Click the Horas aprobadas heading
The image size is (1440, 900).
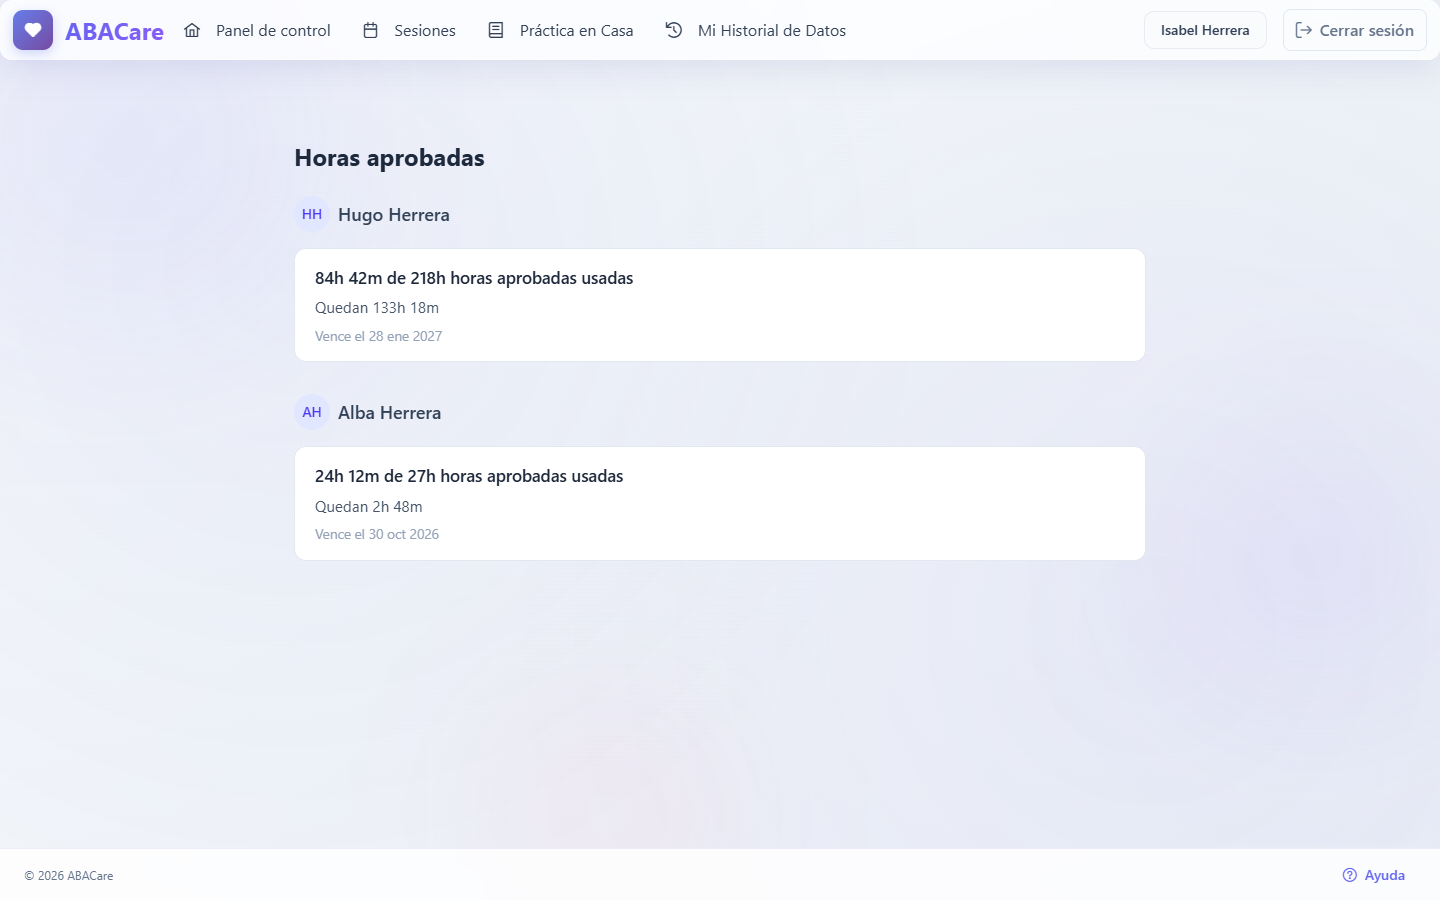[x=389, y=158]
